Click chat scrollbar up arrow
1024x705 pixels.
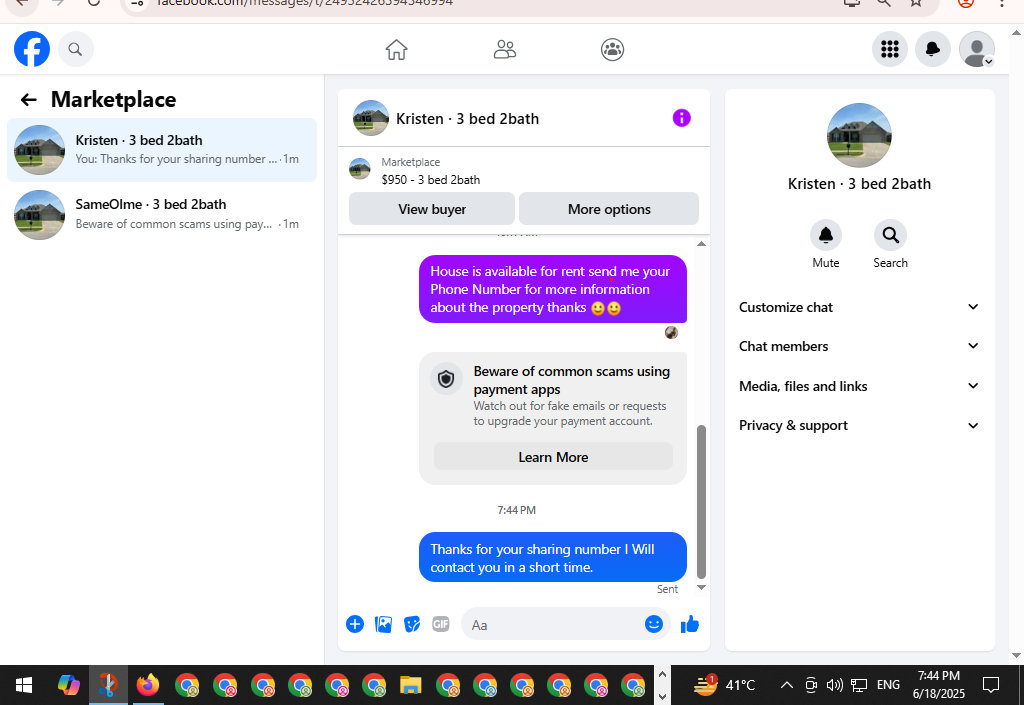click(701, 243)
